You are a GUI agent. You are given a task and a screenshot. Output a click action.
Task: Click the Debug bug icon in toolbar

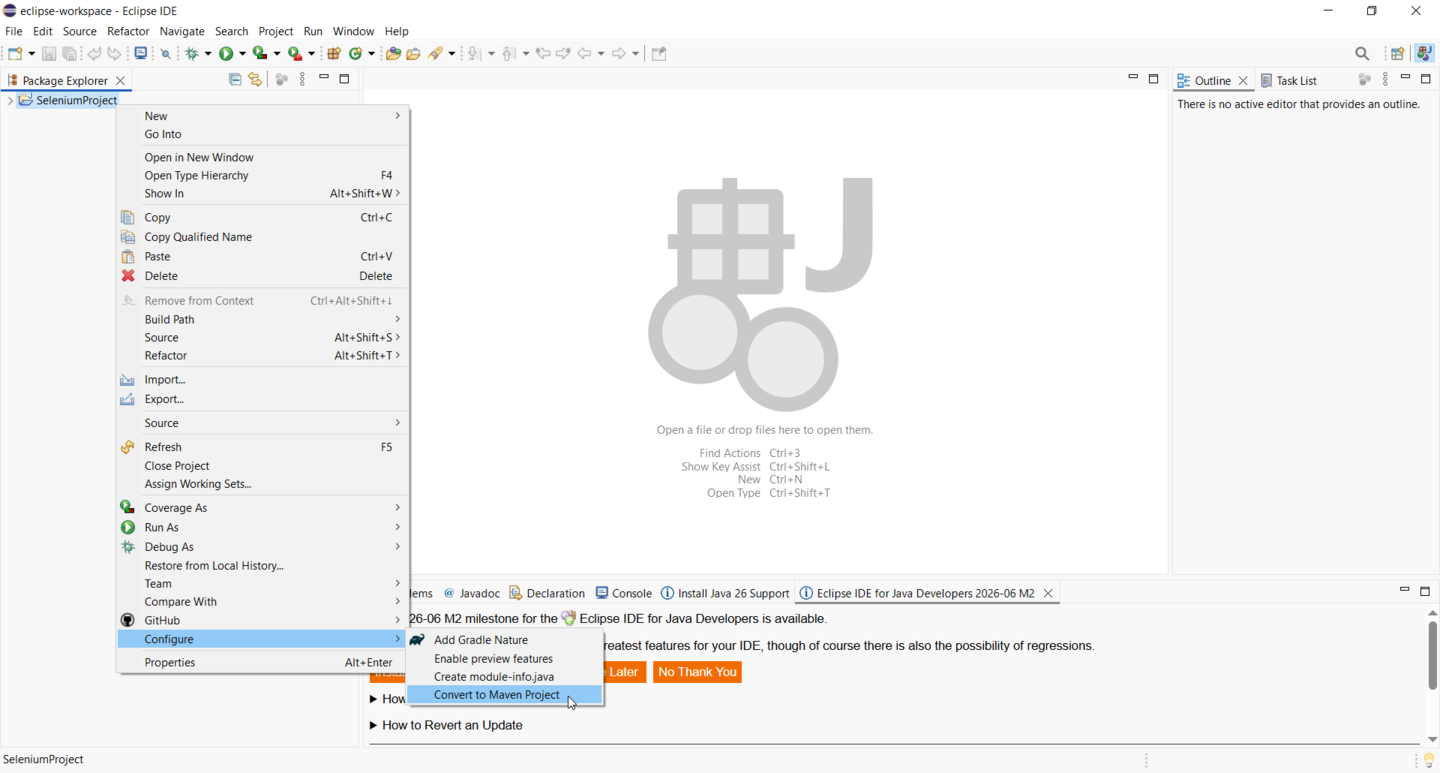coord(192,54)
